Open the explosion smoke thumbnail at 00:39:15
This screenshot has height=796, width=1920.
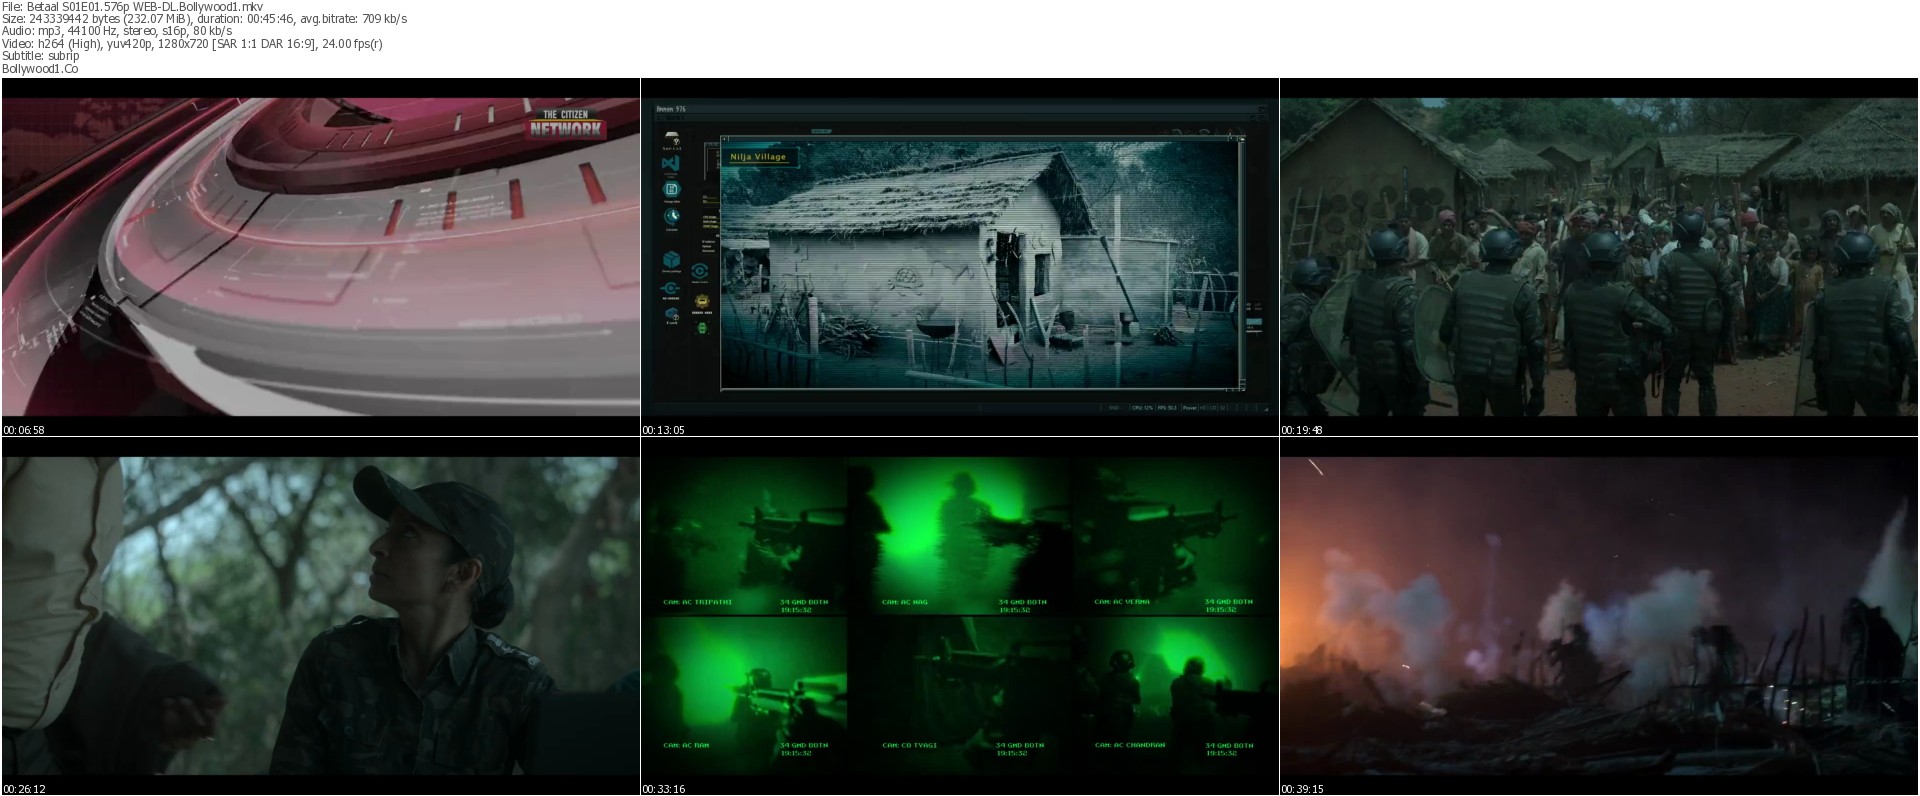(x=1599, y=616)
